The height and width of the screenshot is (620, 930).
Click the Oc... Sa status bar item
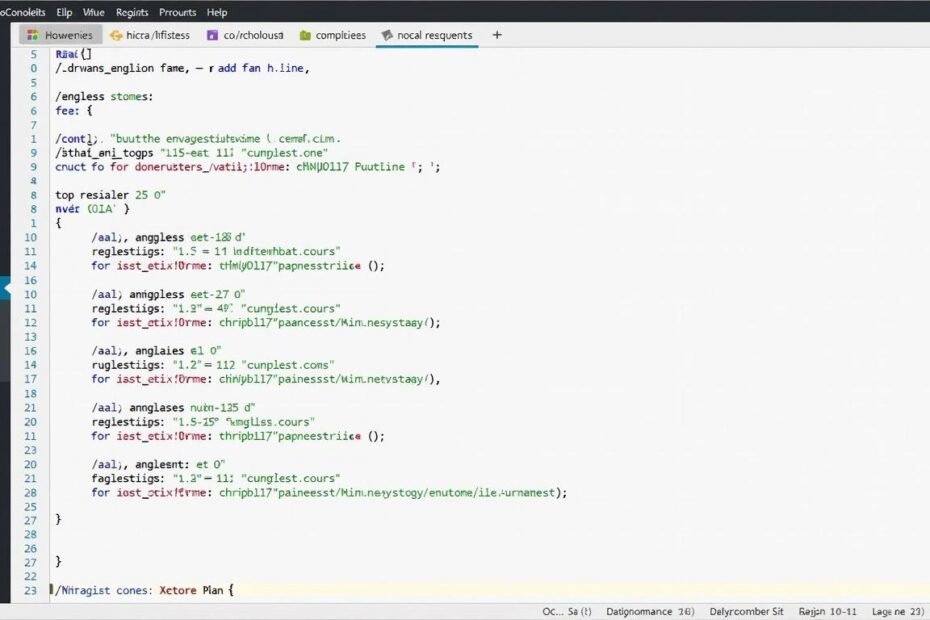tap(567, 610)
